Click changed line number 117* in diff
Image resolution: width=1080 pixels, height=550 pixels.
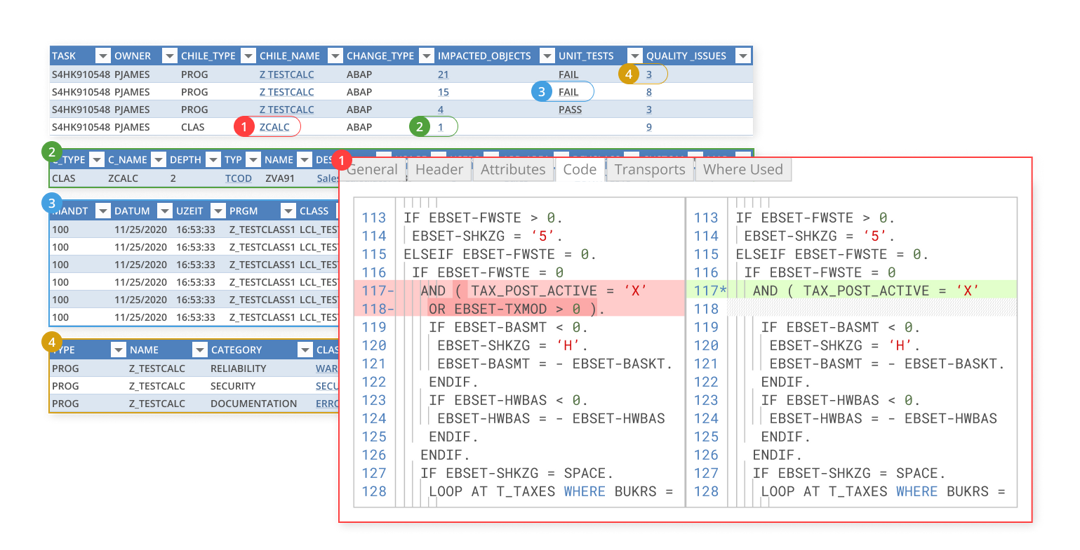709,290
